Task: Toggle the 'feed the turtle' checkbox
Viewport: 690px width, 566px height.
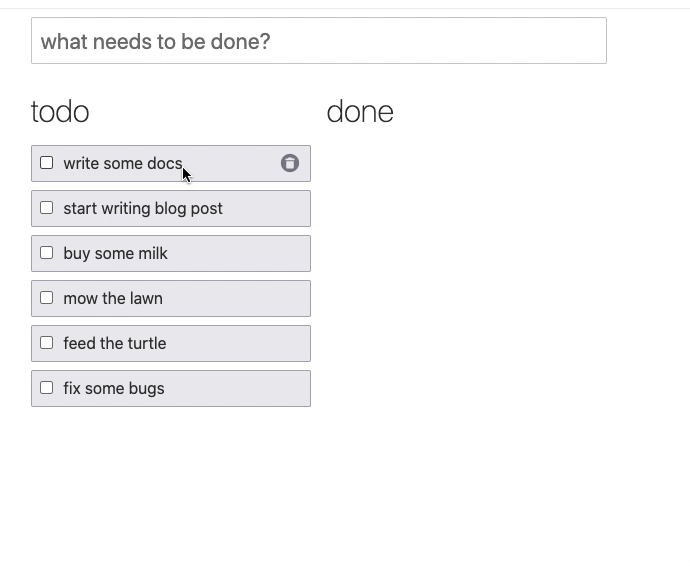Action: tap(47, 343)
